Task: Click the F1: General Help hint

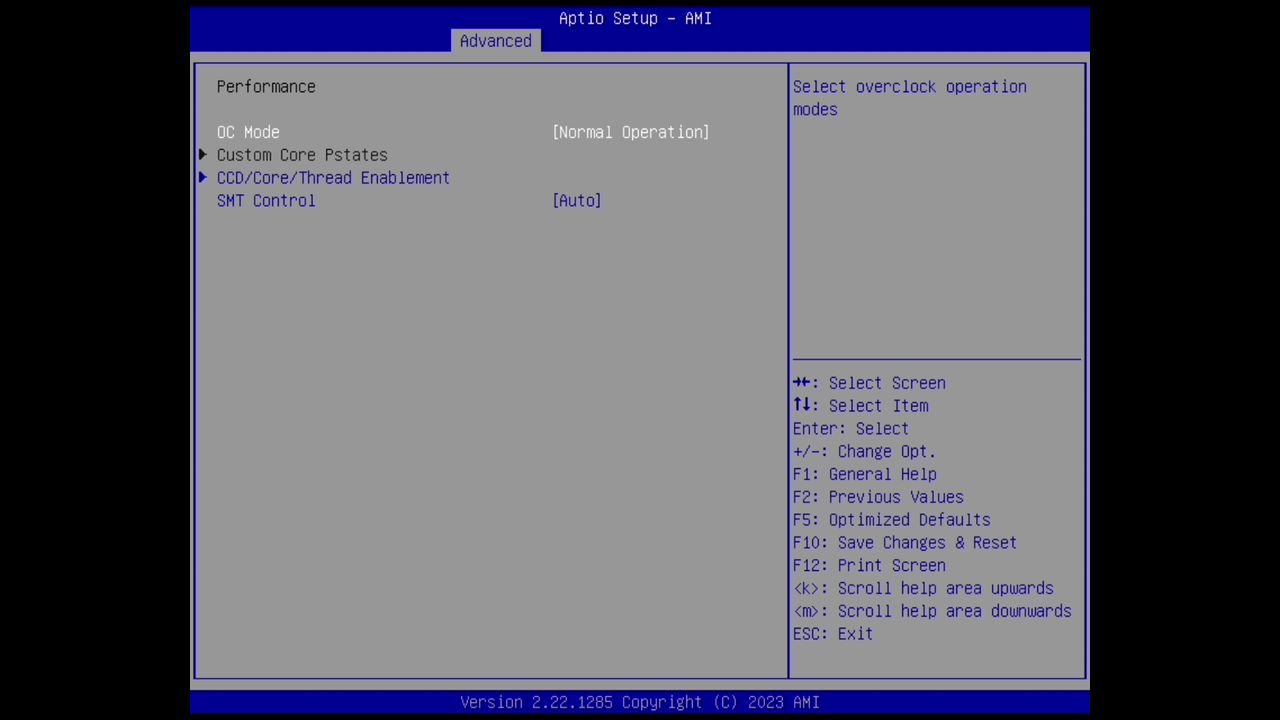Action: click(x=865, y=475)
